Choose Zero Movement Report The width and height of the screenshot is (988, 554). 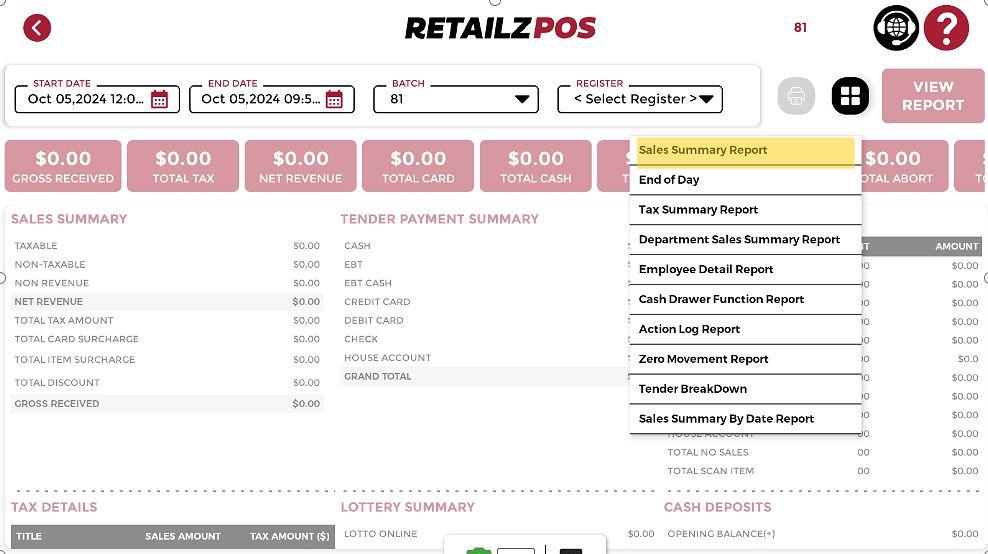click(x=745, y=359)
